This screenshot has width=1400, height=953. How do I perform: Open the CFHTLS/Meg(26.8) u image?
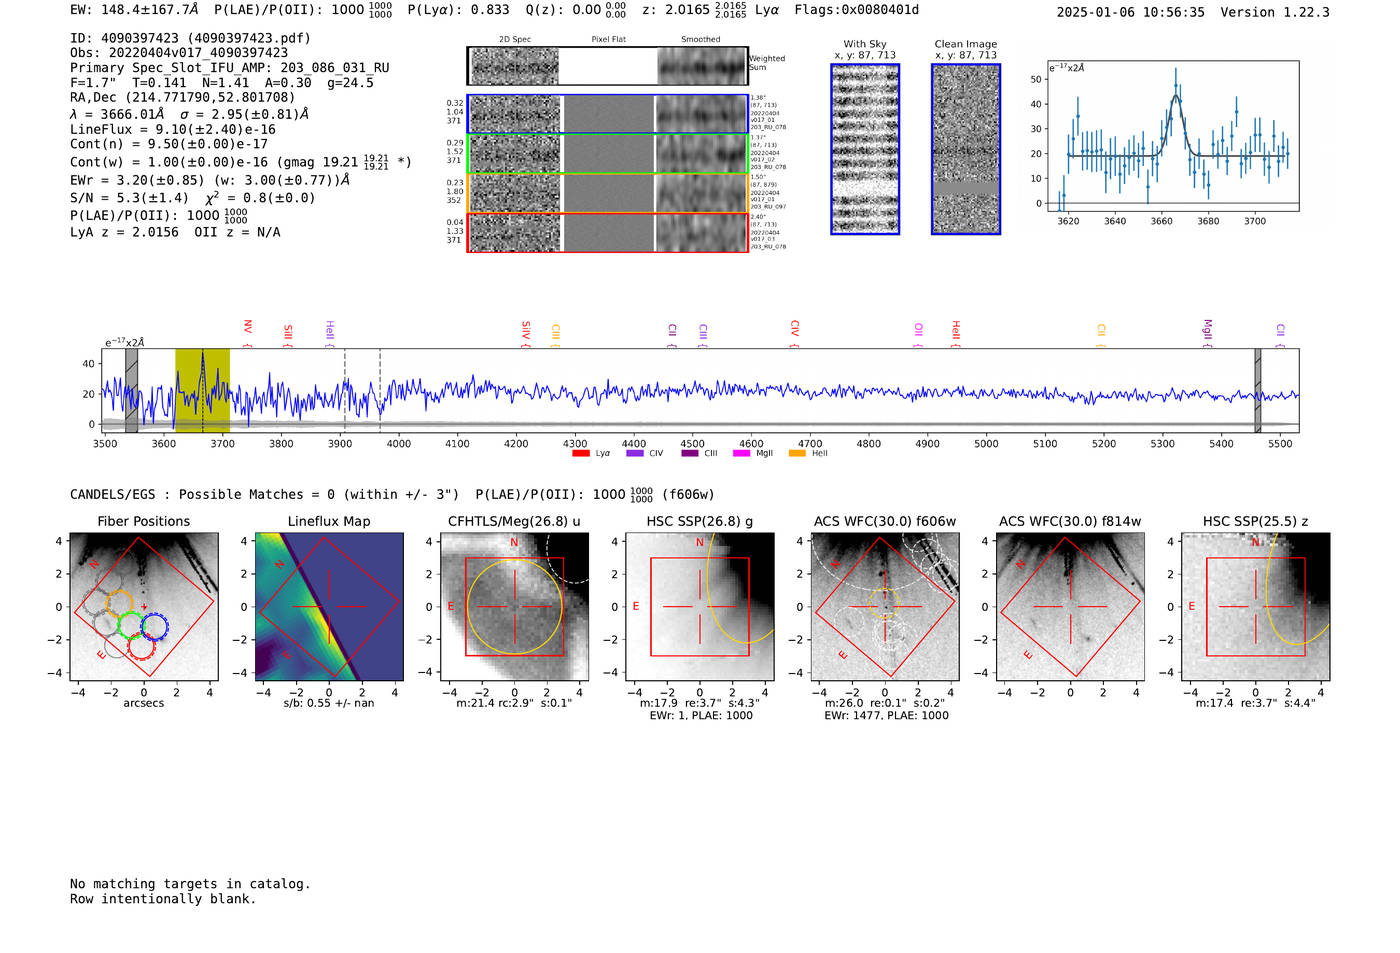[x=514, y=607]
